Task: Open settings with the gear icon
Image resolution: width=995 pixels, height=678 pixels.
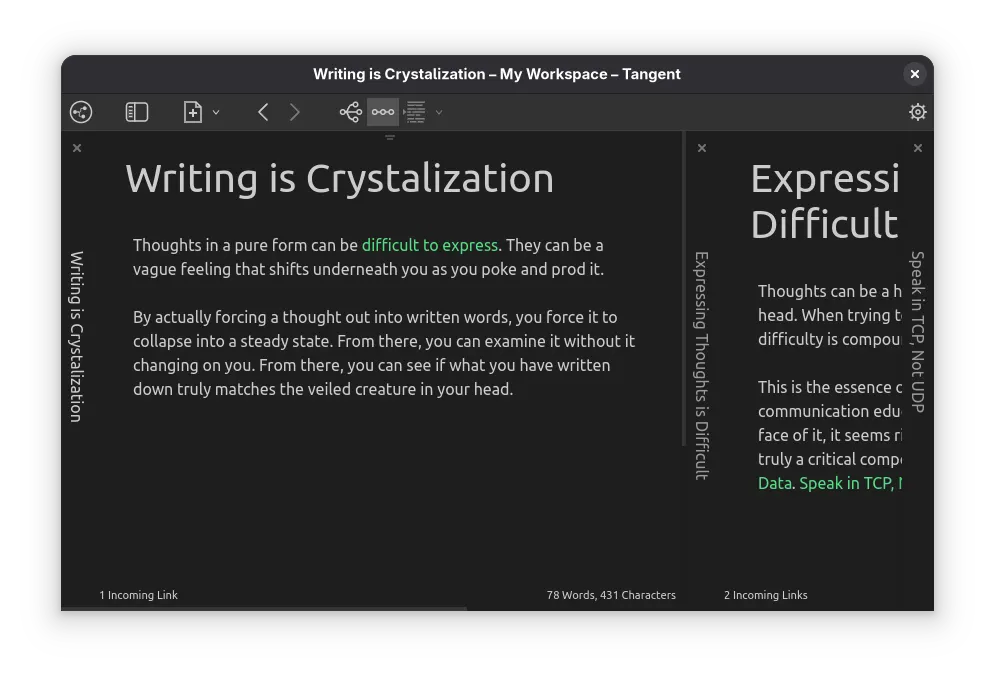Action: (x=918, y=112)
